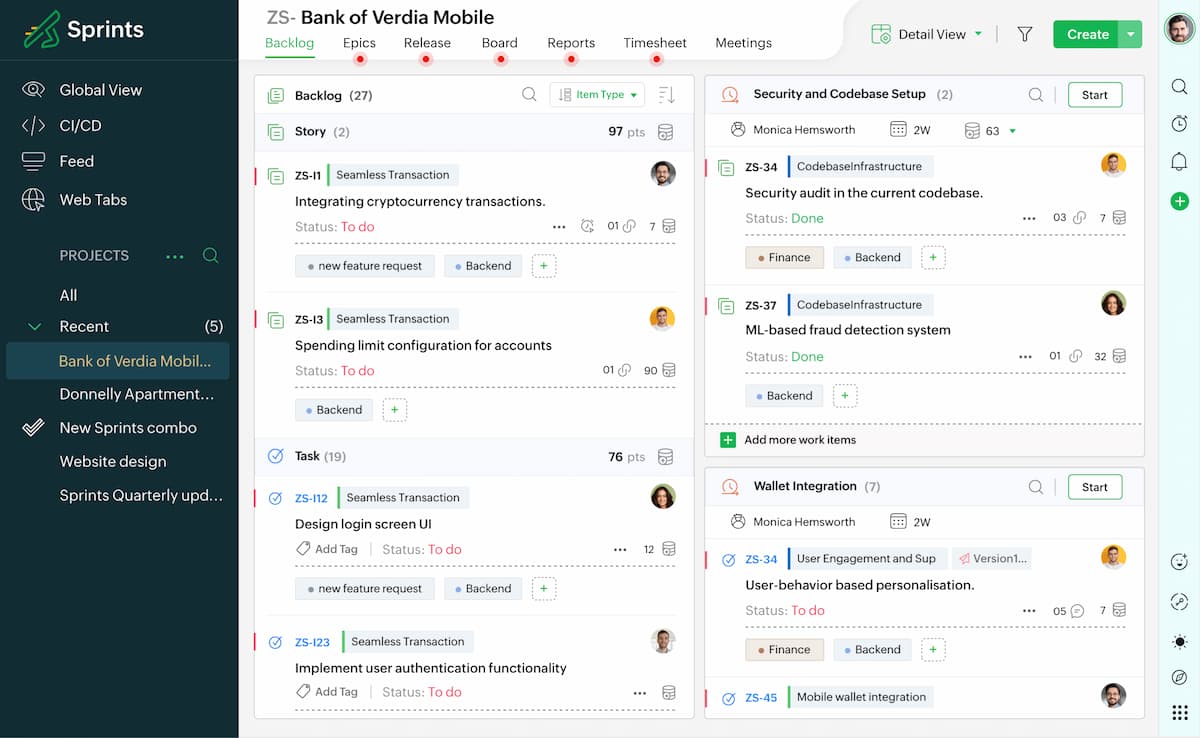Screen dimensions: 1200x738
Task: Click the green Create button
Action: tap(1086, 34)
